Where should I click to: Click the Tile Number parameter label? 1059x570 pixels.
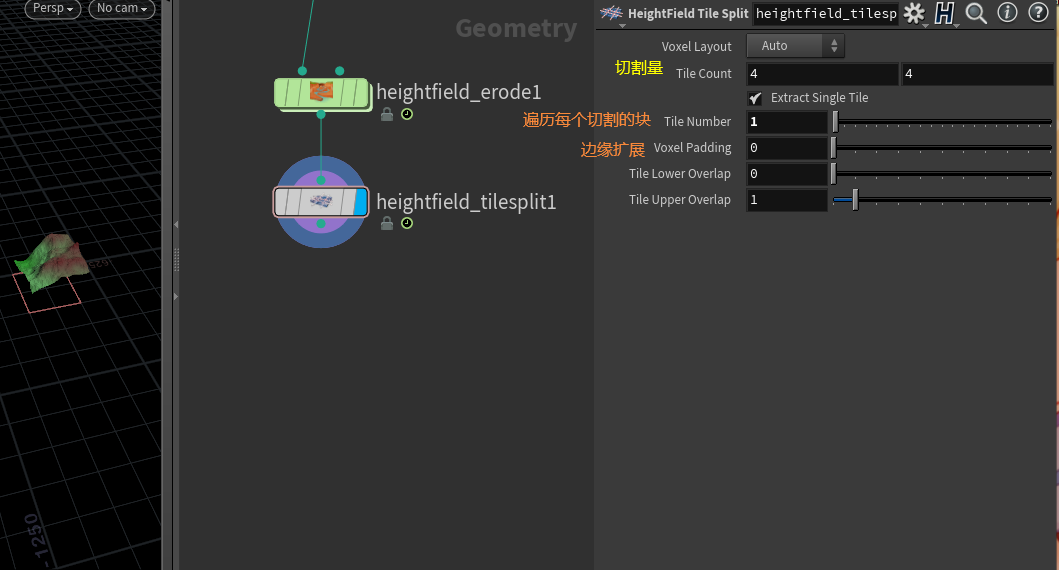tap(697, 122)
